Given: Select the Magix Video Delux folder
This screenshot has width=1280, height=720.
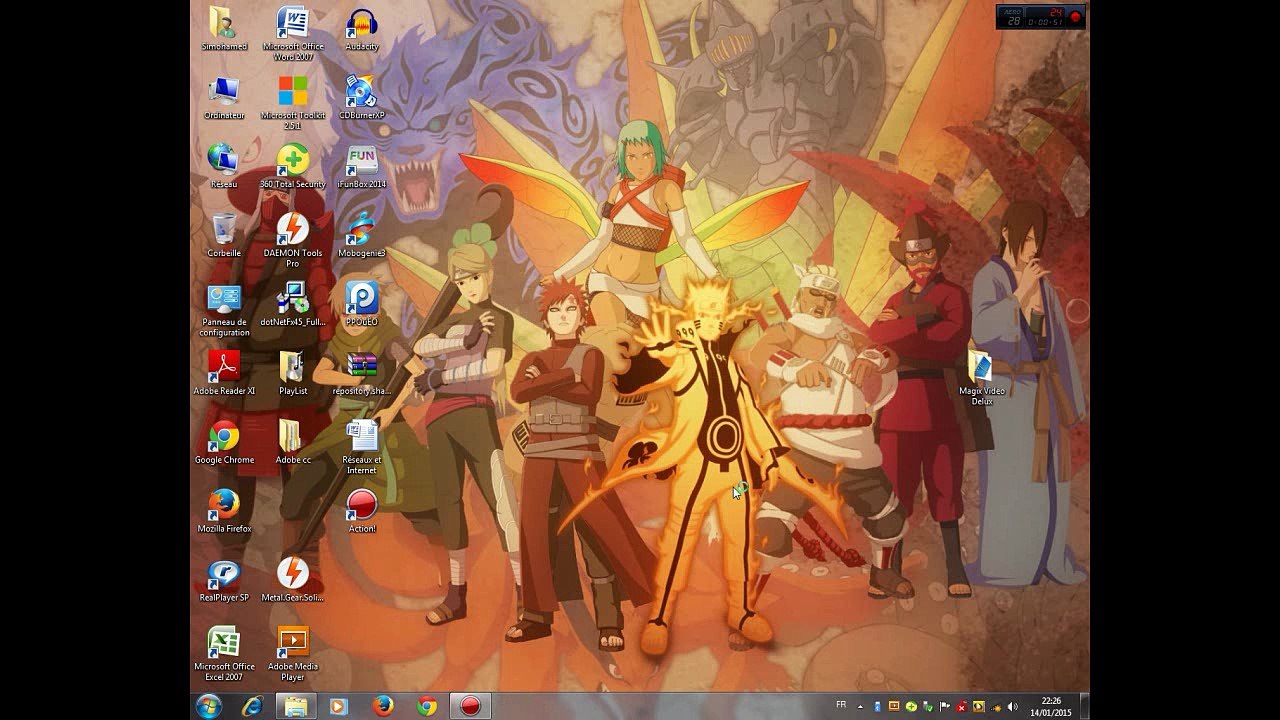Looking at the screenshot, I should coord(981,378).
